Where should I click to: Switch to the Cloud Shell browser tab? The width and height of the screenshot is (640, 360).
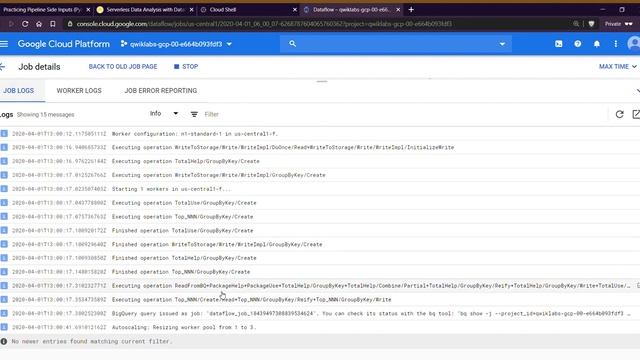(223, 9)
